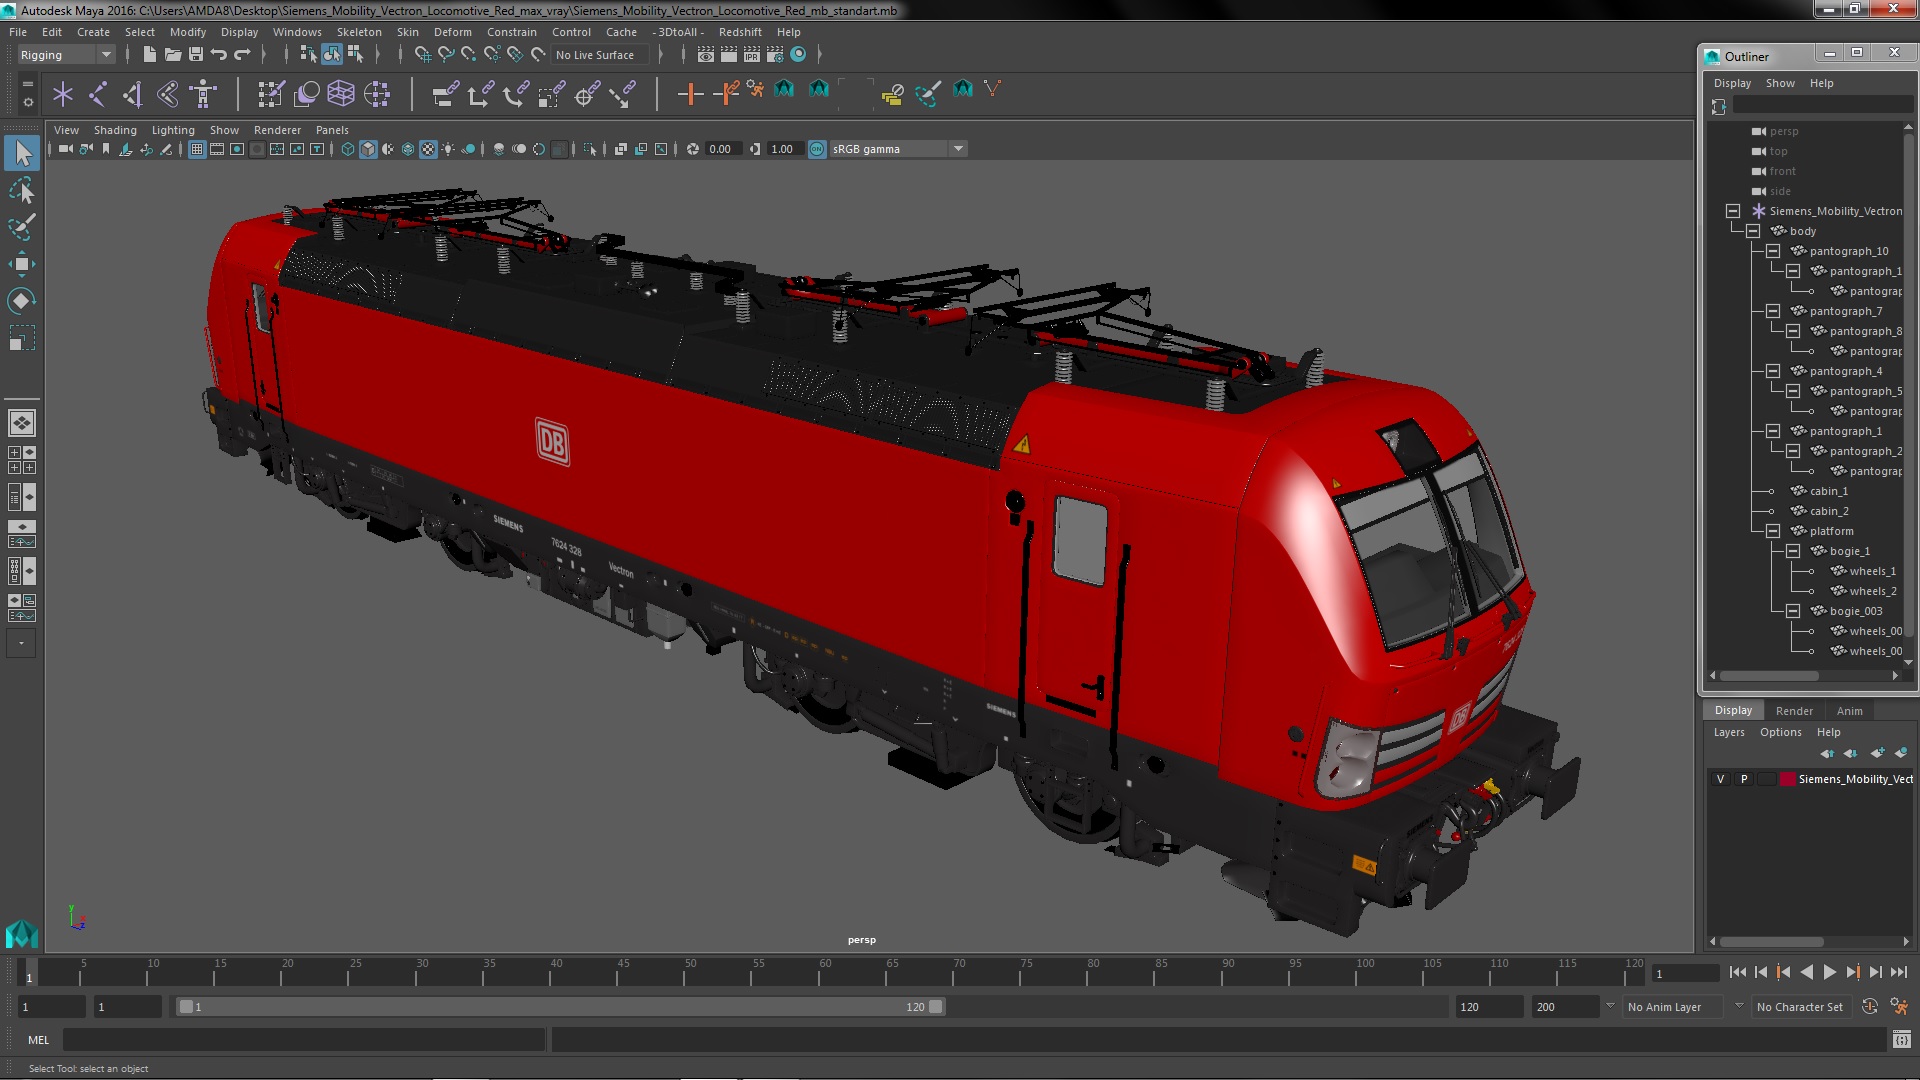1920x1080 pixels.
Task: Click the MEL command language label
Action: [x=38, y=1040]
